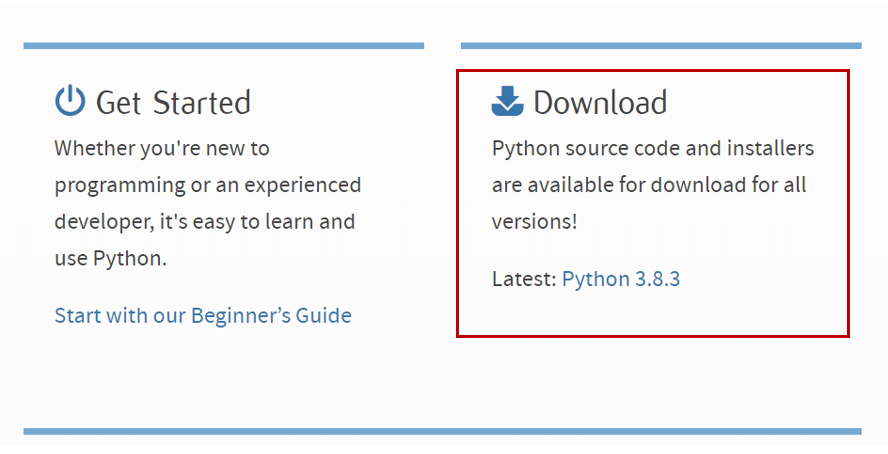Click the 'Python source code and installers' text
888x454 pixels.
point(653,149)
